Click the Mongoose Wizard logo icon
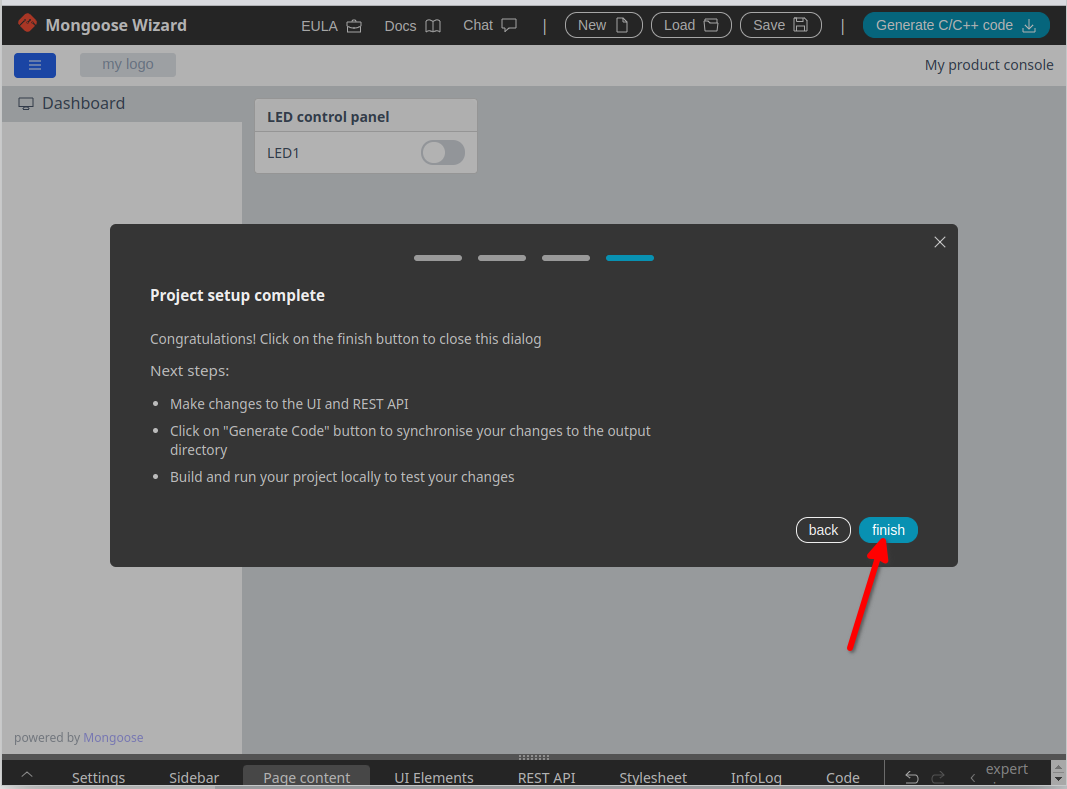1067x789 pixels. (x=28, y=24)
